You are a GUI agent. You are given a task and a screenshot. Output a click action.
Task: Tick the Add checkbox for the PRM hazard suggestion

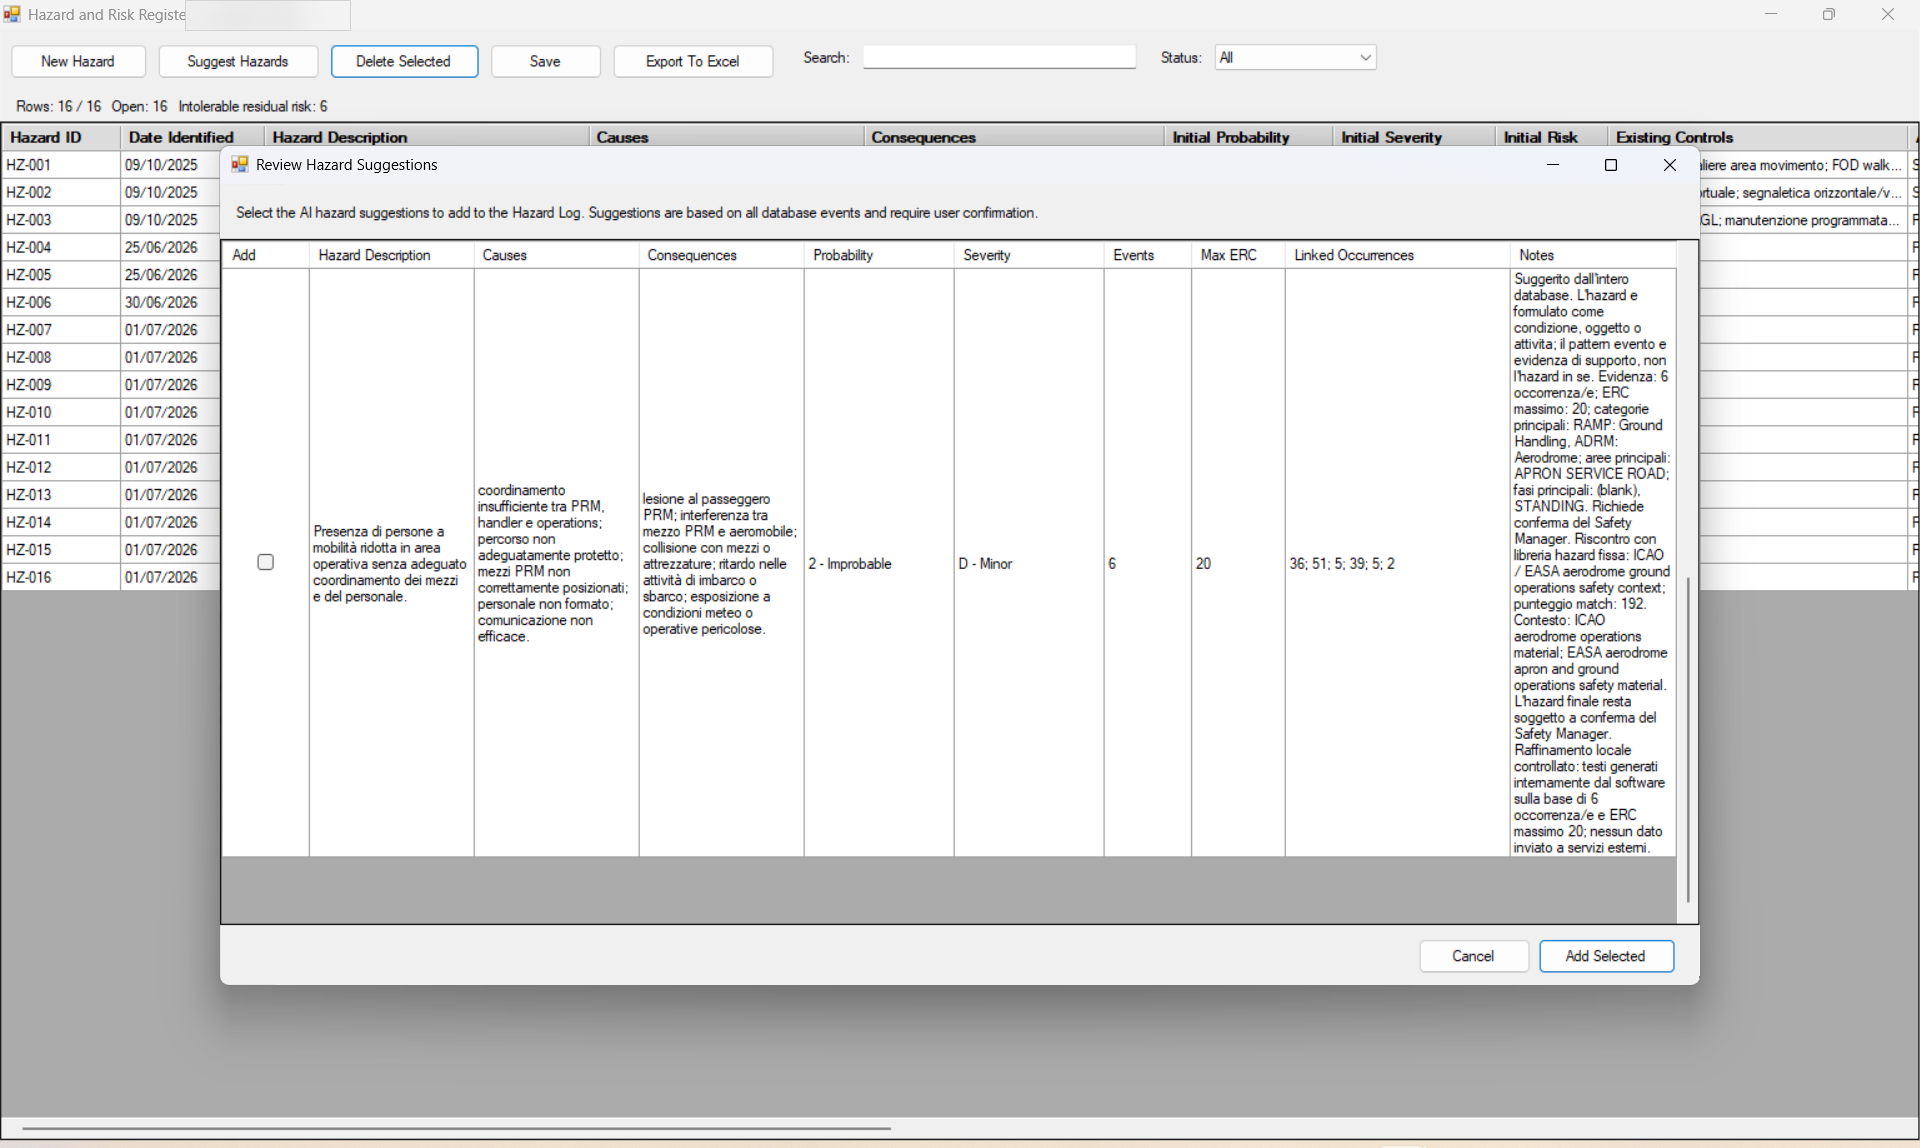coord(265,562)
